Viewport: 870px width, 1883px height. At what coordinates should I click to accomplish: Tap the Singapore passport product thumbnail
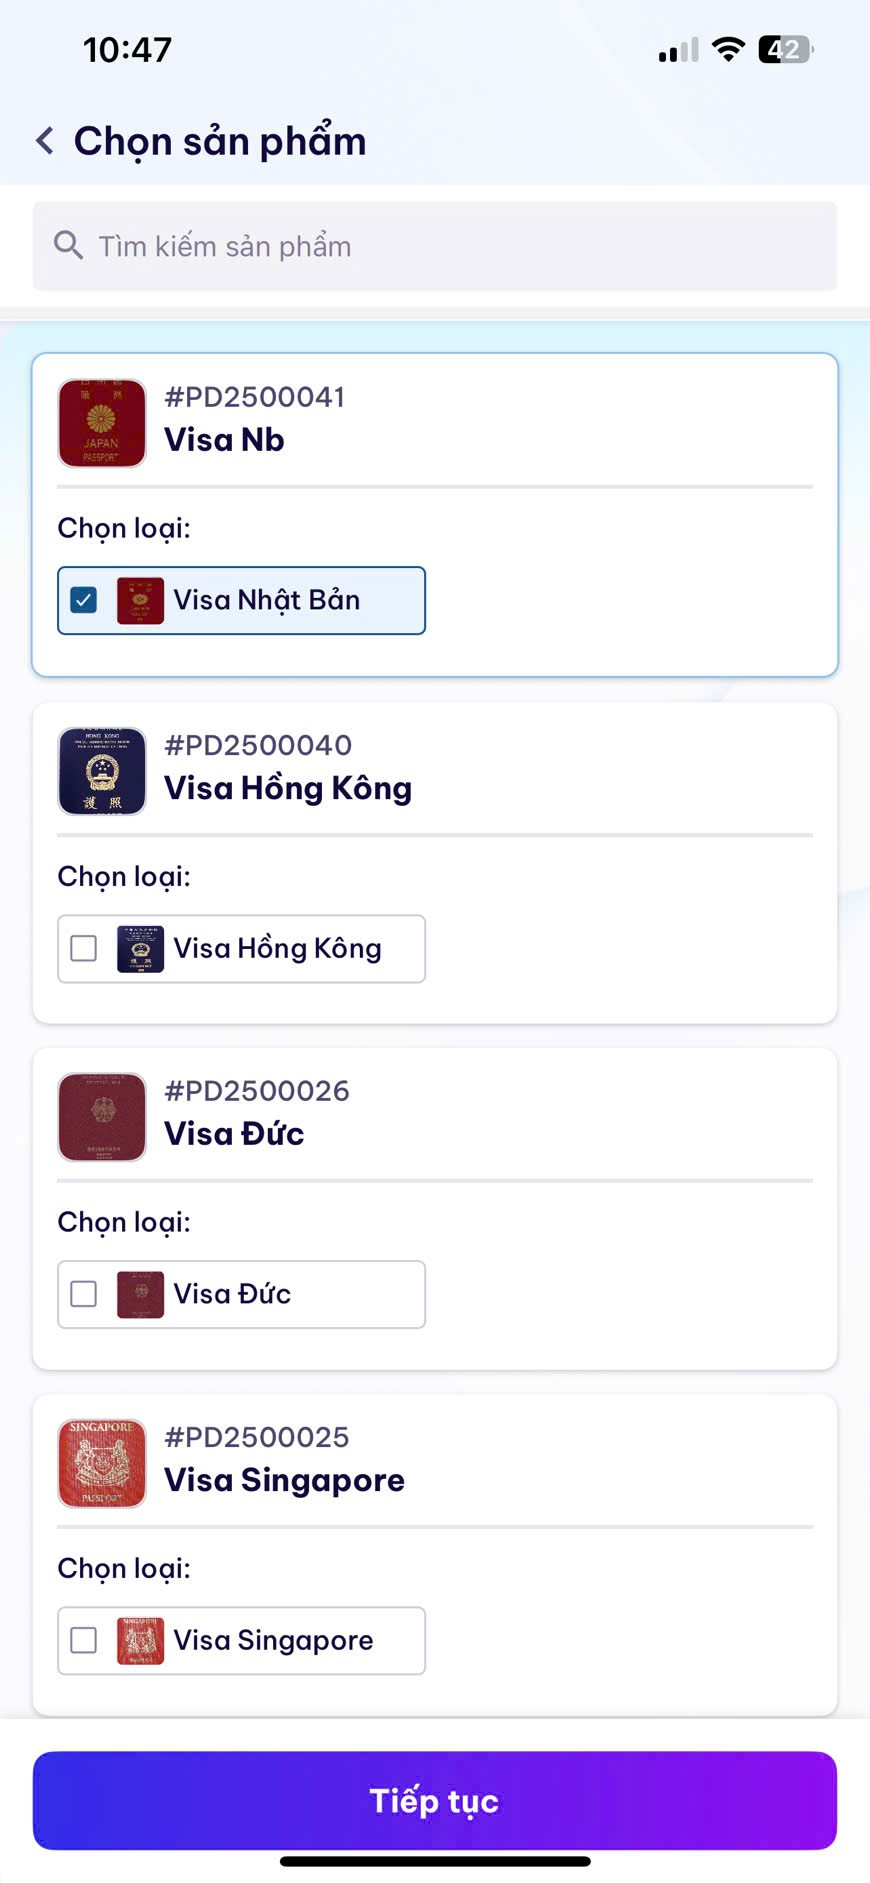click(x=102, y=1463)
